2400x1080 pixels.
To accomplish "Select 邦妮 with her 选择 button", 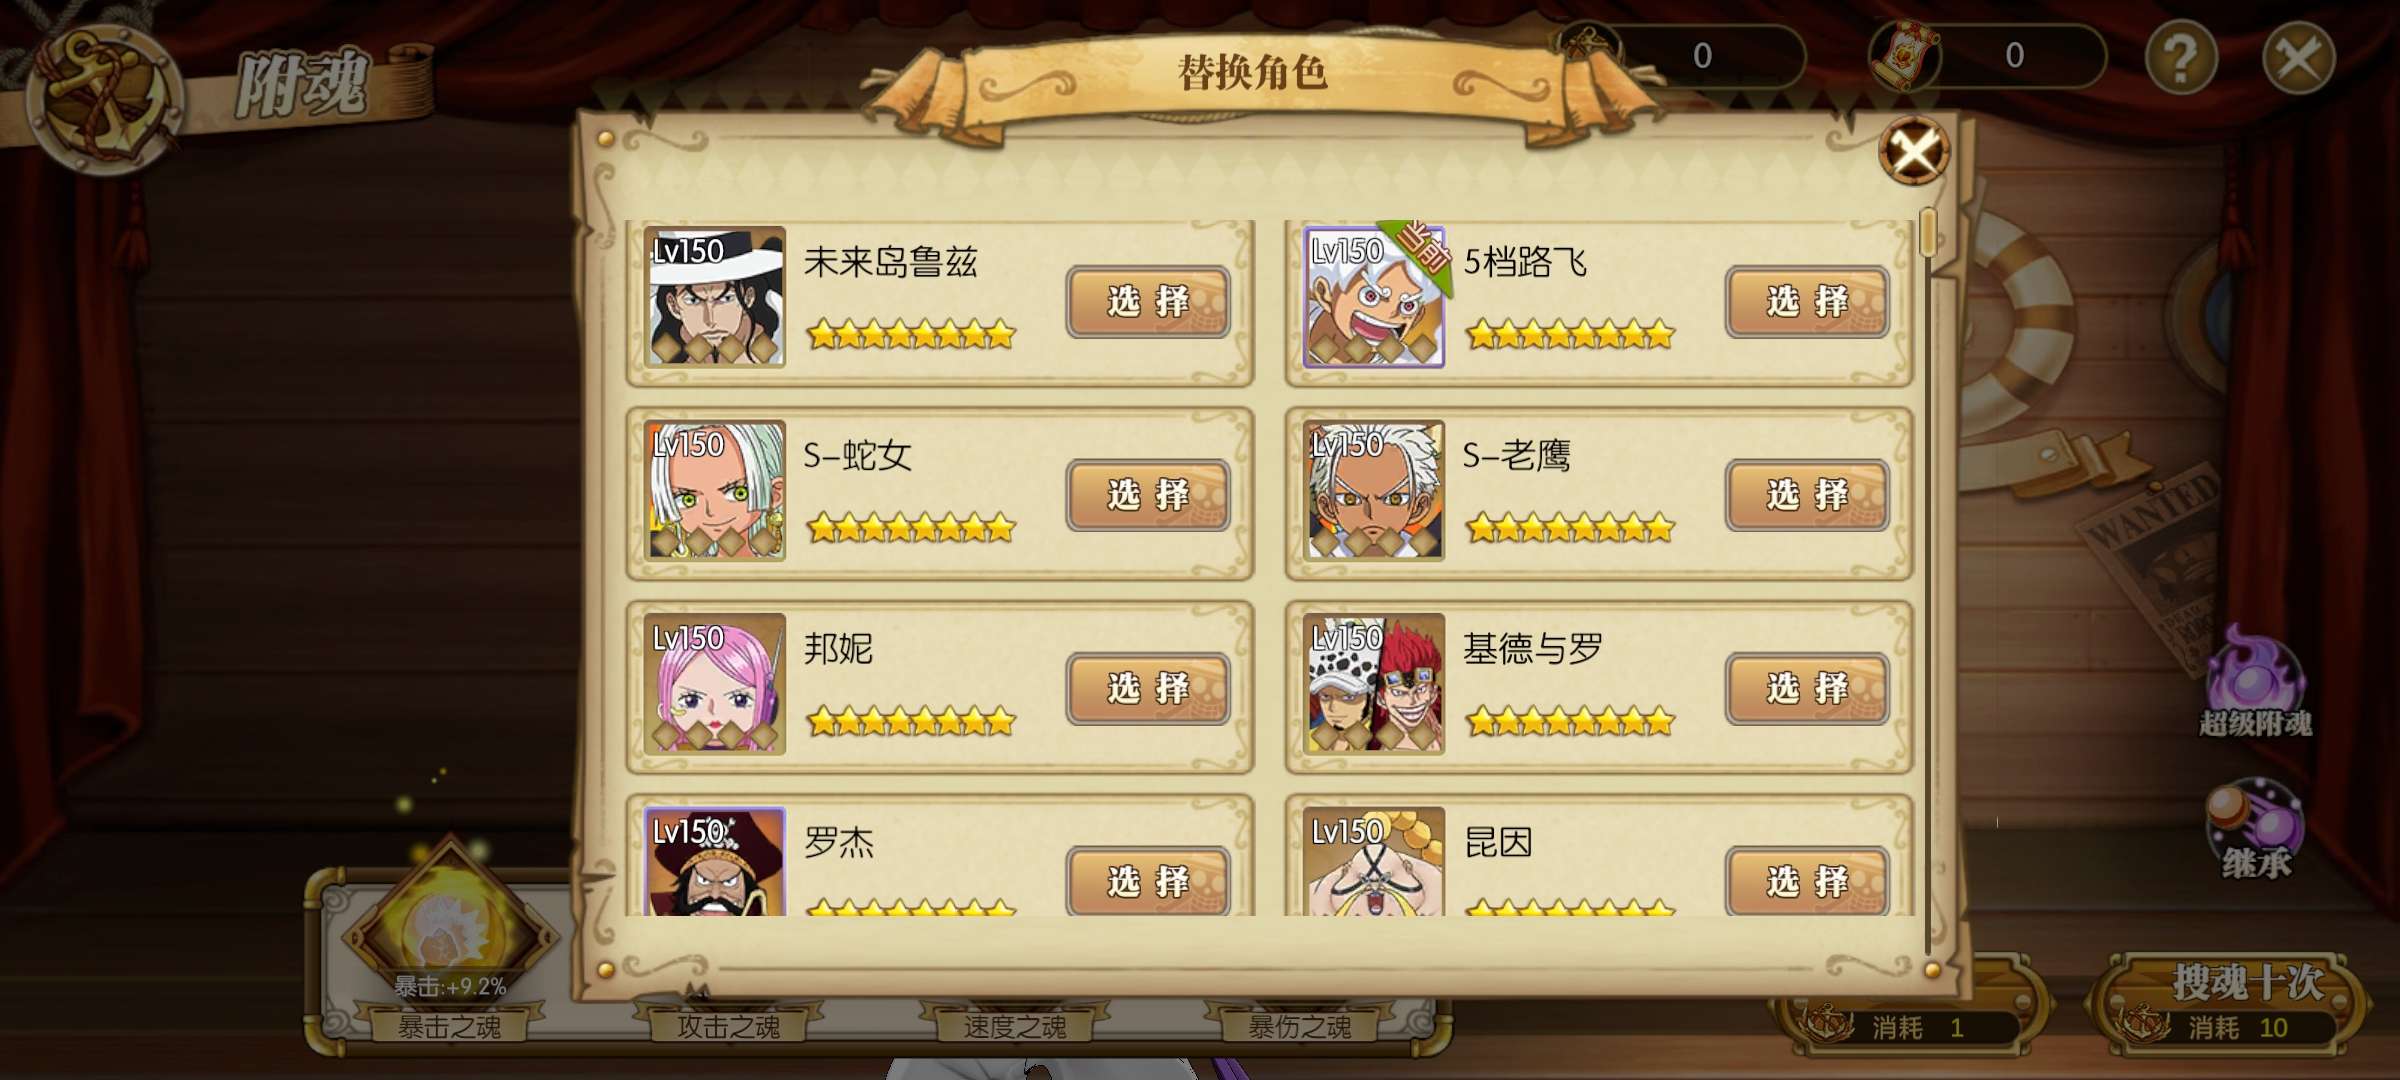I will pyautogui.click(x=1148, y=689).
